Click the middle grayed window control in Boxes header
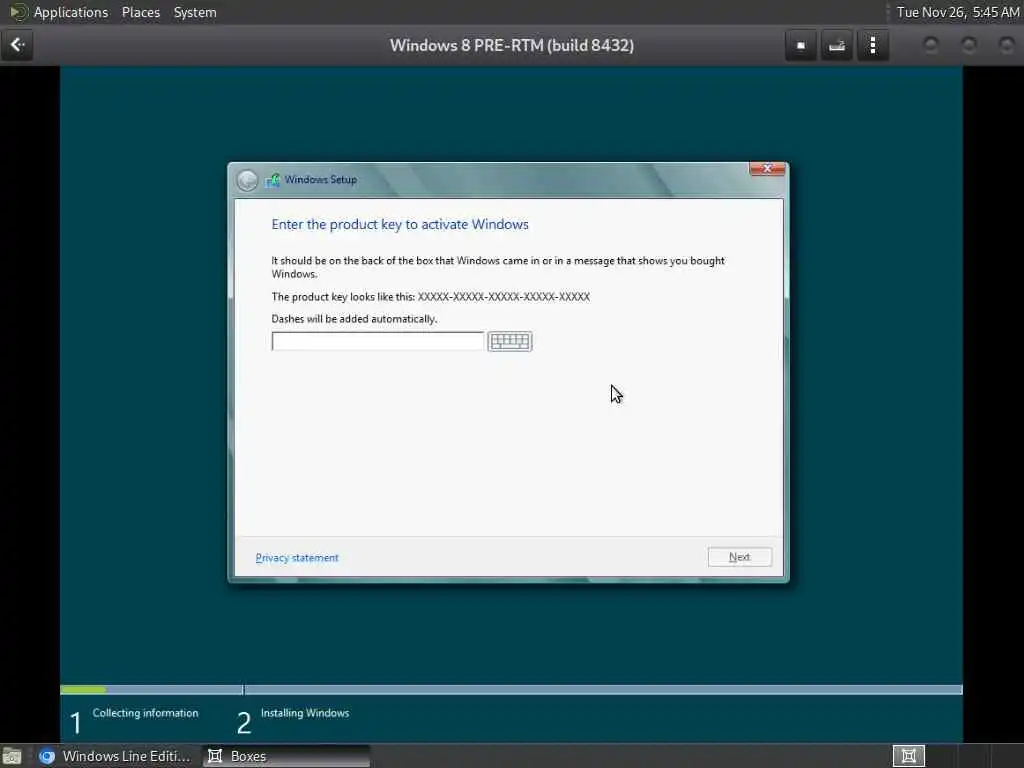Image resolution: width=1024 pixels, height=768 pixels. (x=969, y=45)
